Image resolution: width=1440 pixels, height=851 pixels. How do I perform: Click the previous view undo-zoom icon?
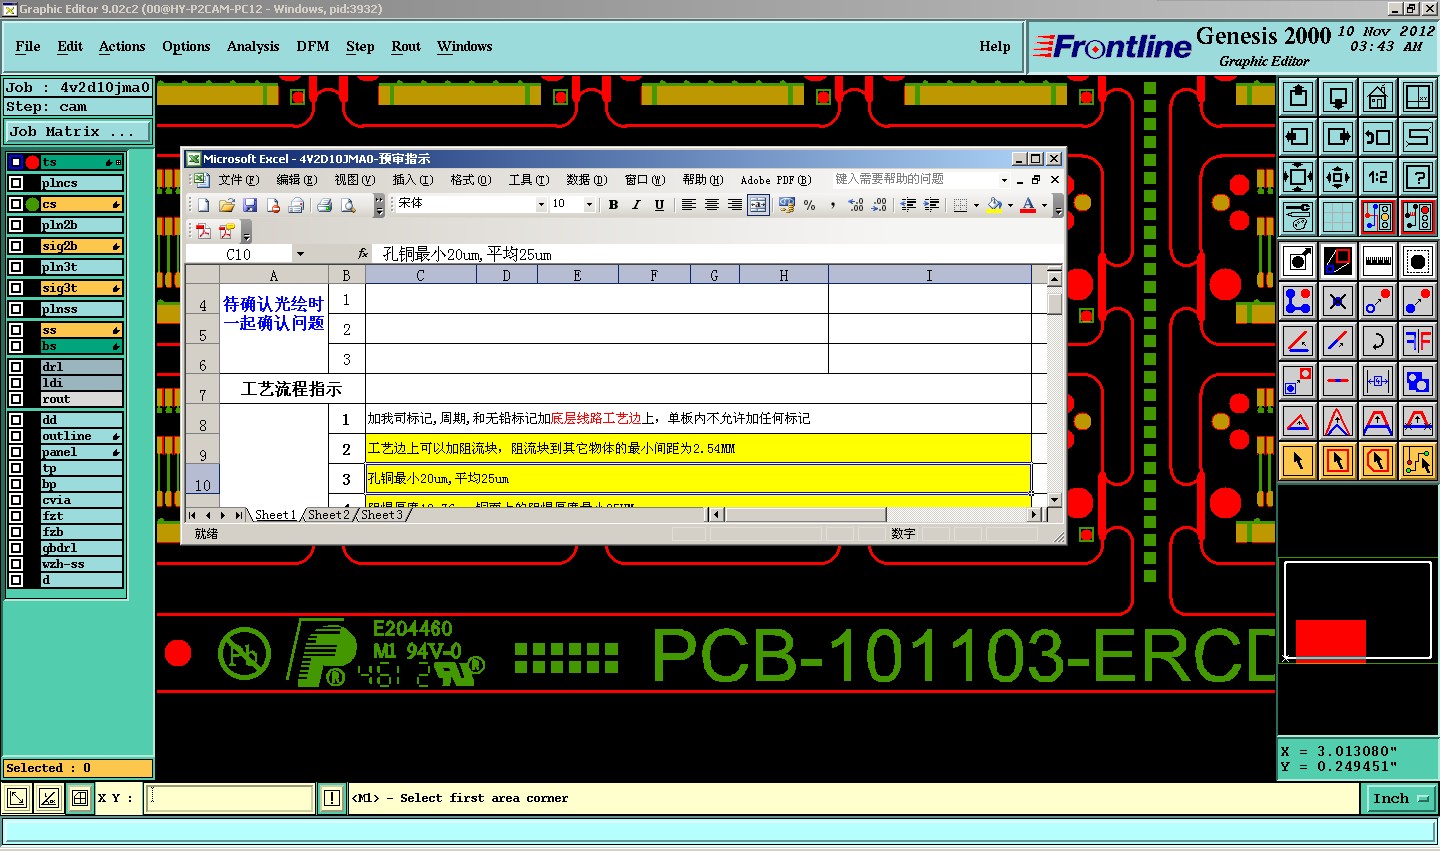[1378, 137]
